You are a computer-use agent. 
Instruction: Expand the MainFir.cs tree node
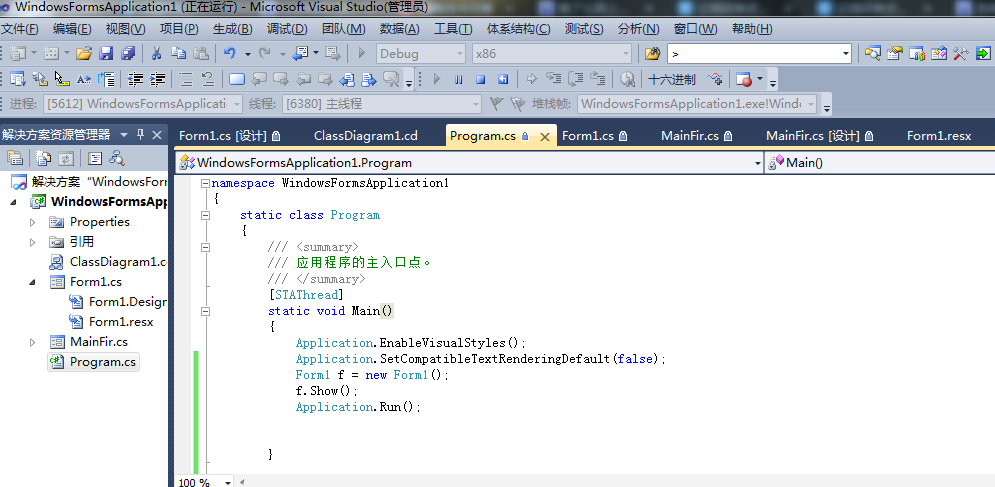click(x=33, y=342)
